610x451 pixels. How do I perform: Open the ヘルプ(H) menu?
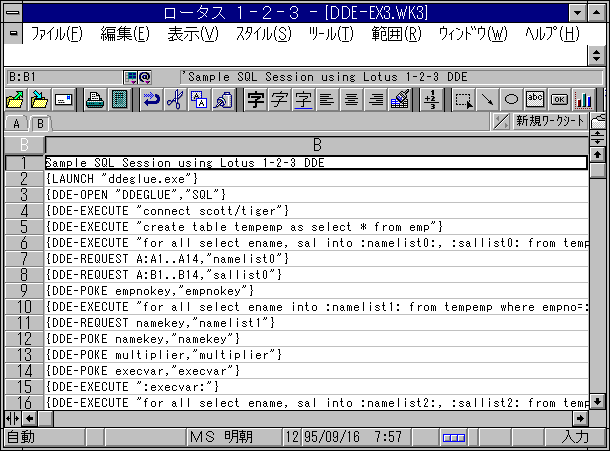click(552, 34)
